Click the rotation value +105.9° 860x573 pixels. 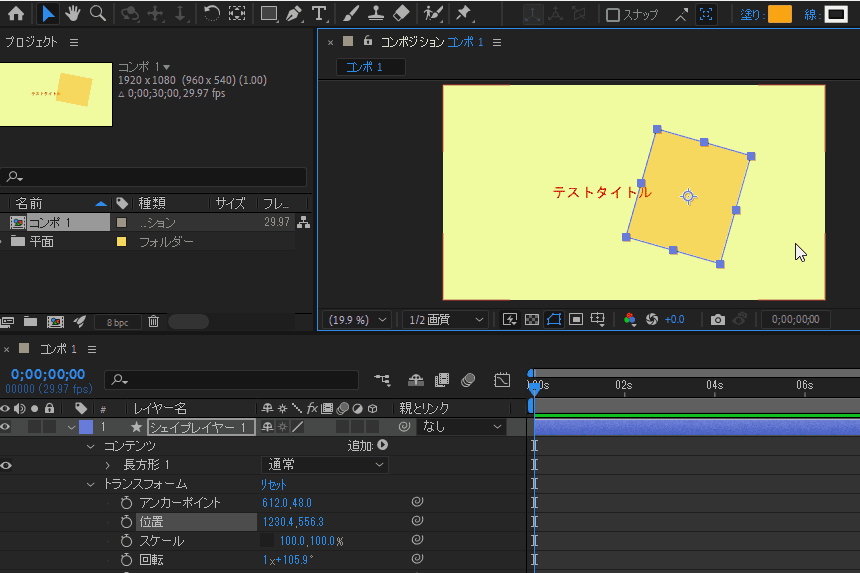coord(295,560)
